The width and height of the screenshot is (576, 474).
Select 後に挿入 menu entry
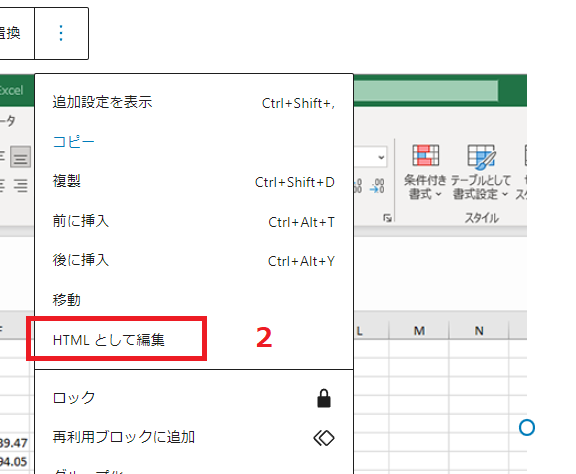(194, 260)
